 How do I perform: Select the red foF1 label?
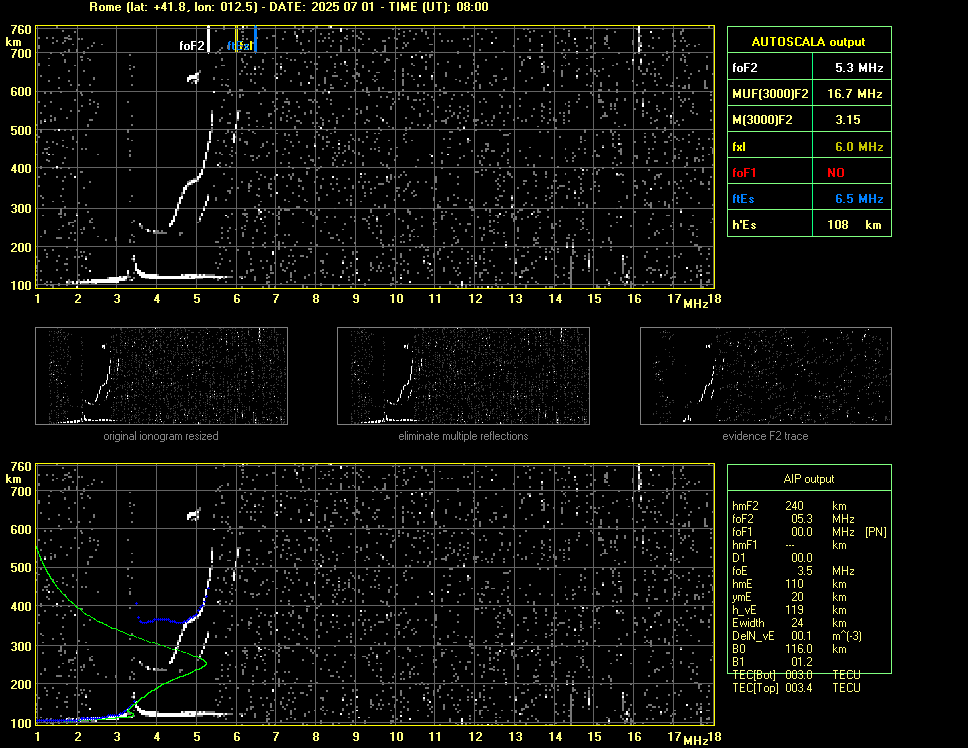click(x=744, y=173)
